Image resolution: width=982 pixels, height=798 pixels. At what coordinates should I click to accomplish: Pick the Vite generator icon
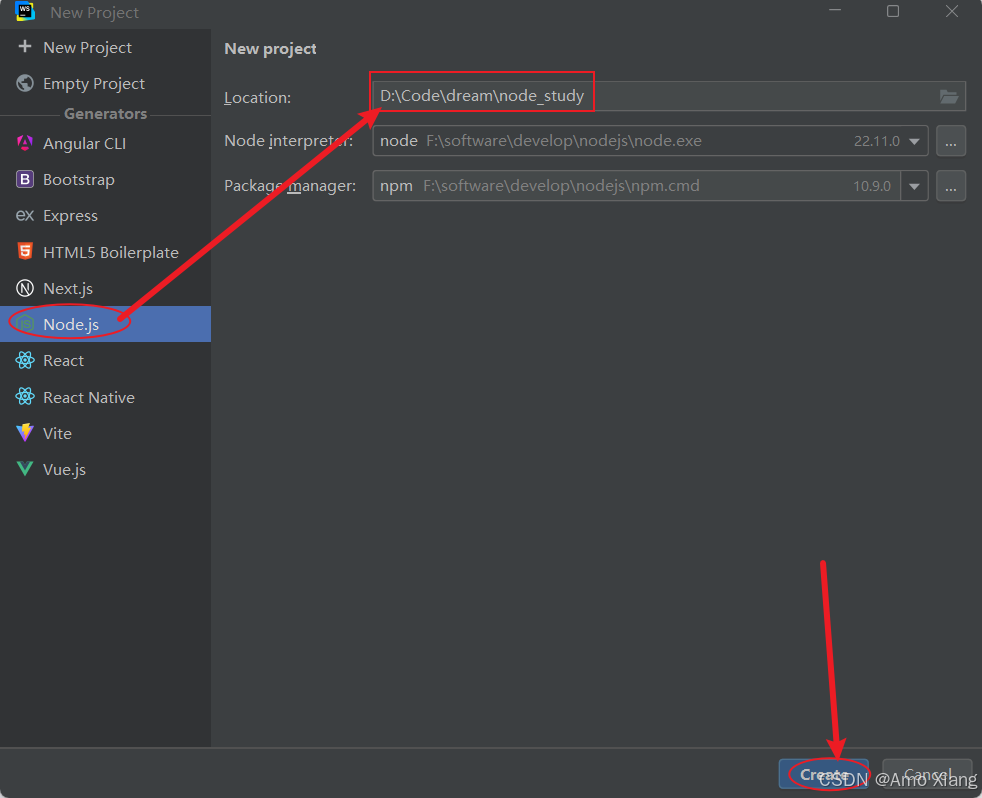24,433
